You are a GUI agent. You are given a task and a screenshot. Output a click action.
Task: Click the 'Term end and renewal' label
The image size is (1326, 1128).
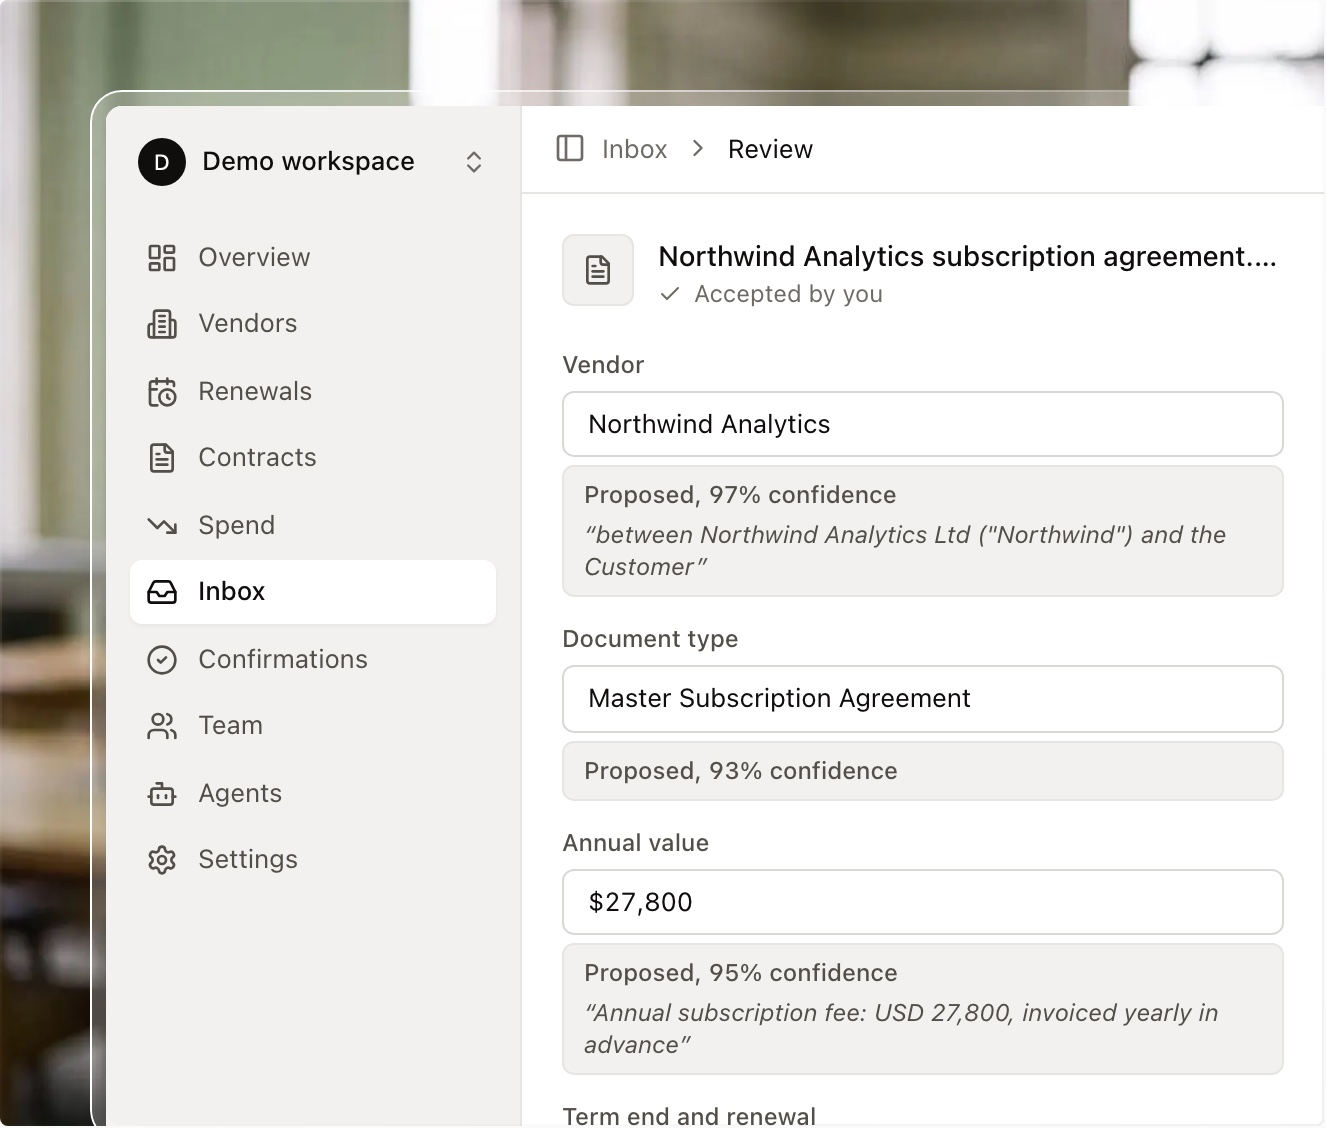pyautogui.click(x=689, y=1116)
